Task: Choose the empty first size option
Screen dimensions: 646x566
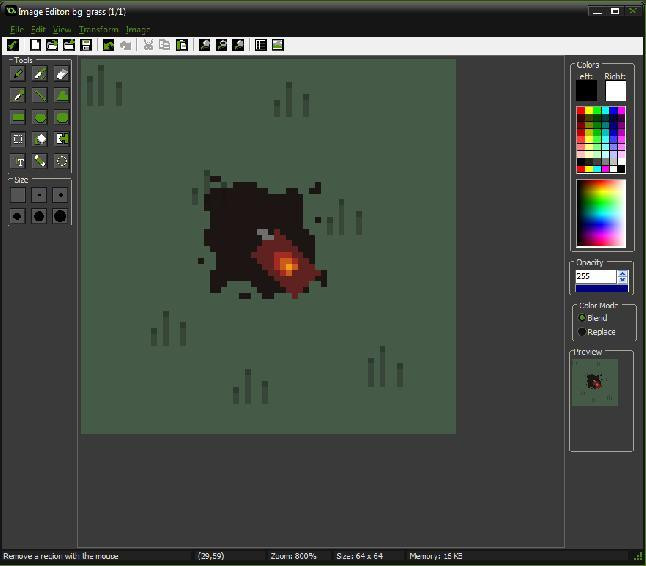Action: [x=18, y=195]
